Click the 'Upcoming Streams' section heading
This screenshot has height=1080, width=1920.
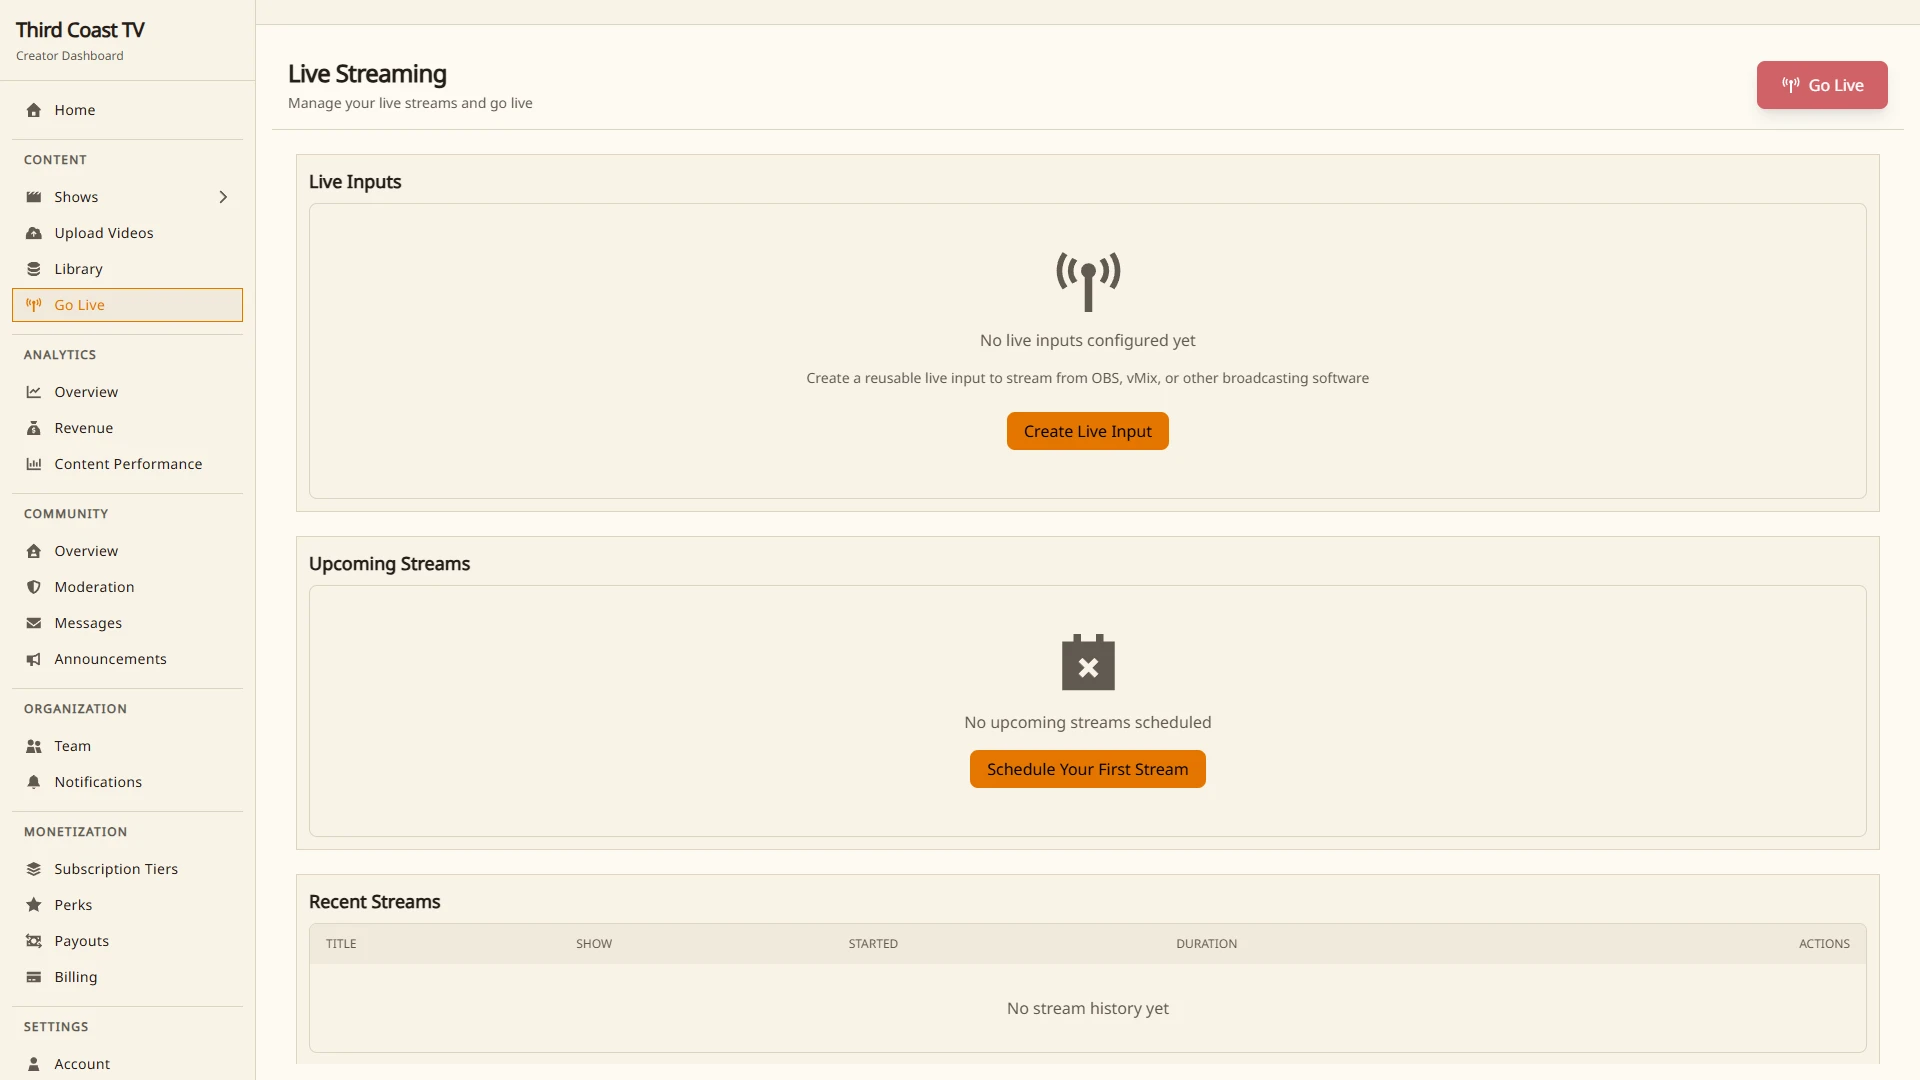389,564
